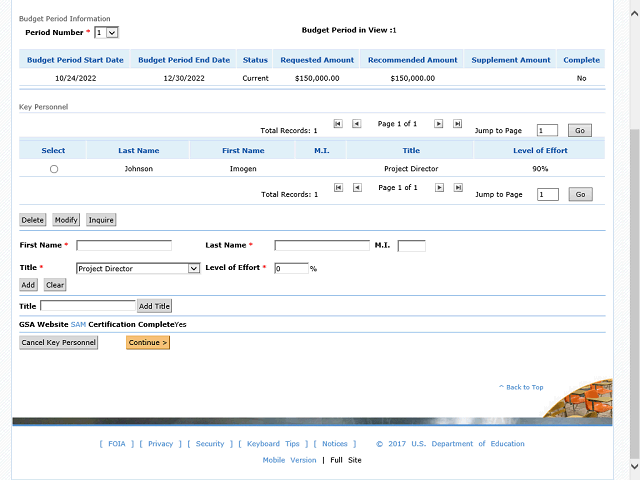Go to last page in top pagination
The width and height of the screenshot is (640, 480).
click(x=458, y=124)
